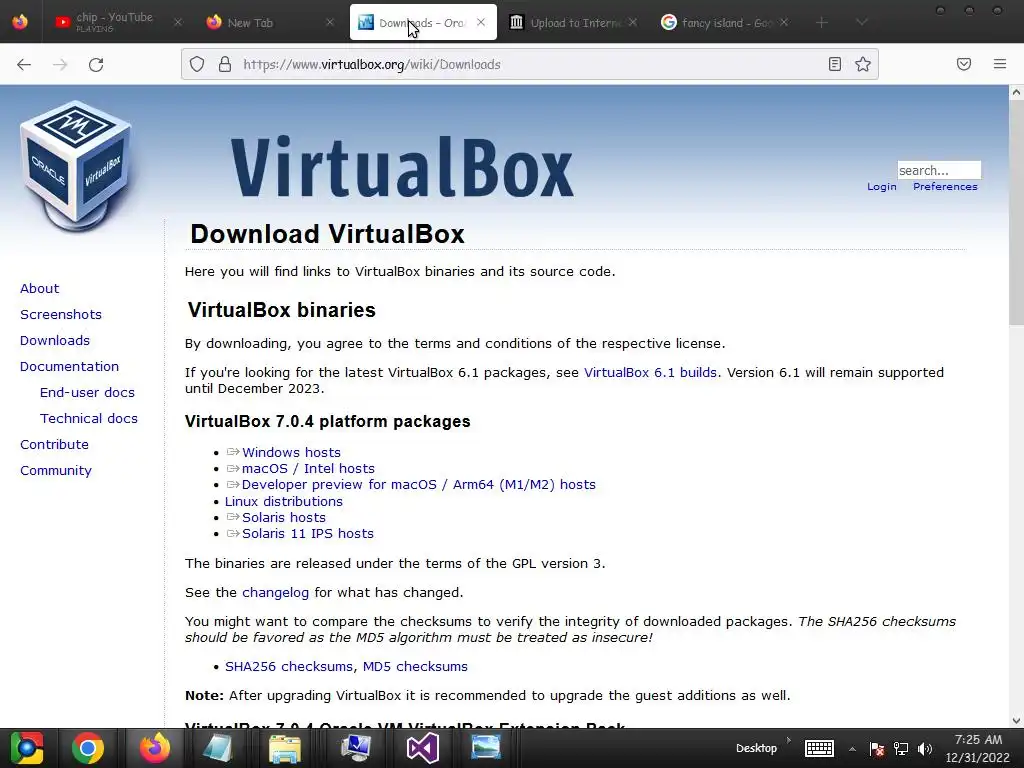Toggle reader view icon in address bar

click(835, 64)
